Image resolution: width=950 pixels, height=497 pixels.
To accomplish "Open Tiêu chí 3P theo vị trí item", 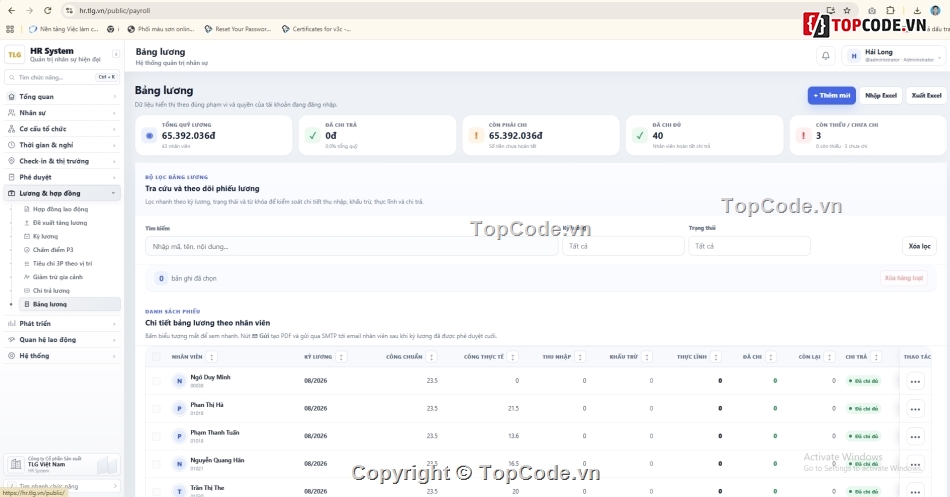I will point(71,264).
